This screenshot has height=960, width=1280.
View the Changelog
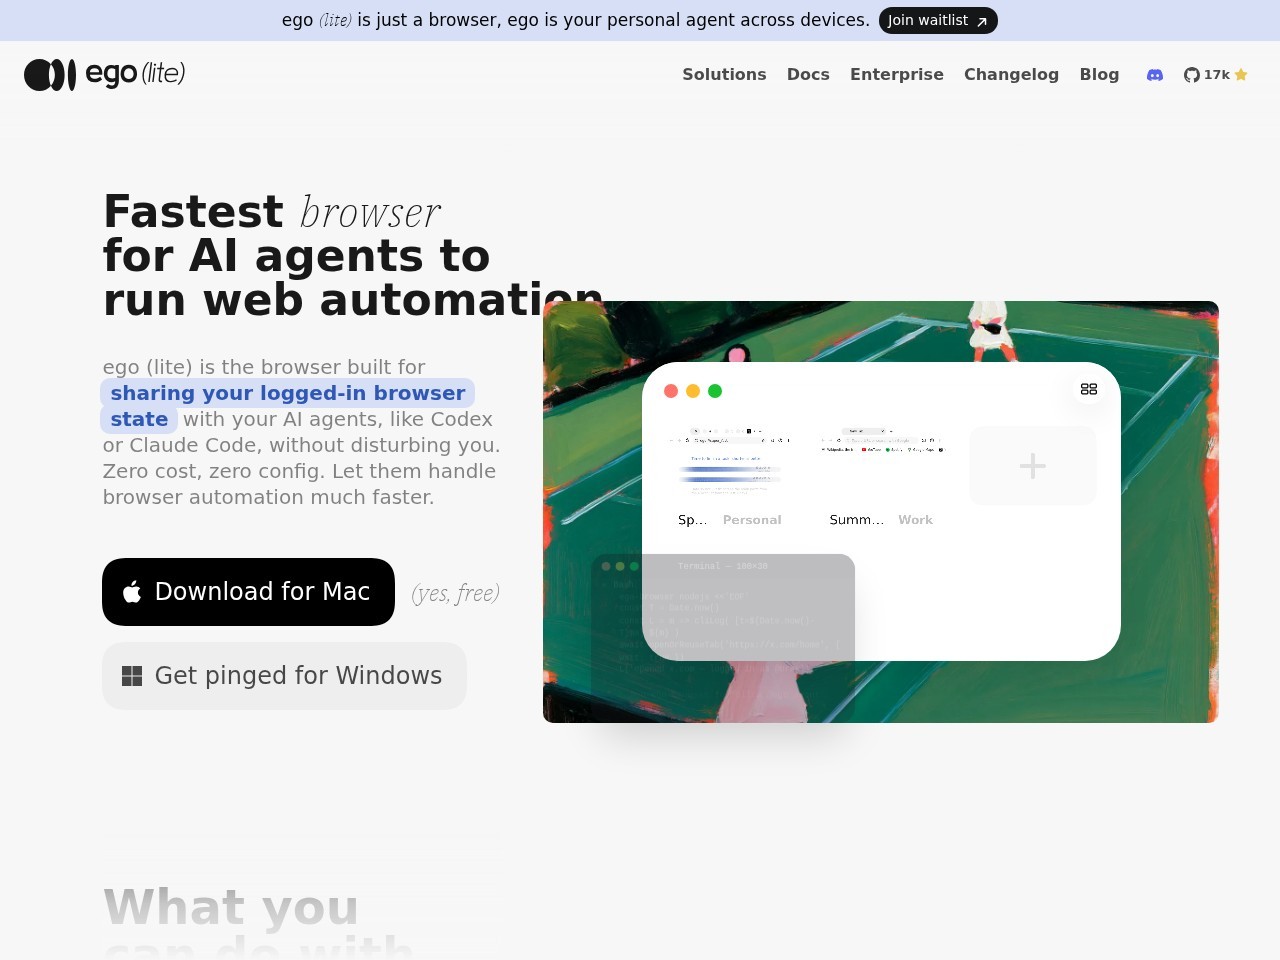1011,74
